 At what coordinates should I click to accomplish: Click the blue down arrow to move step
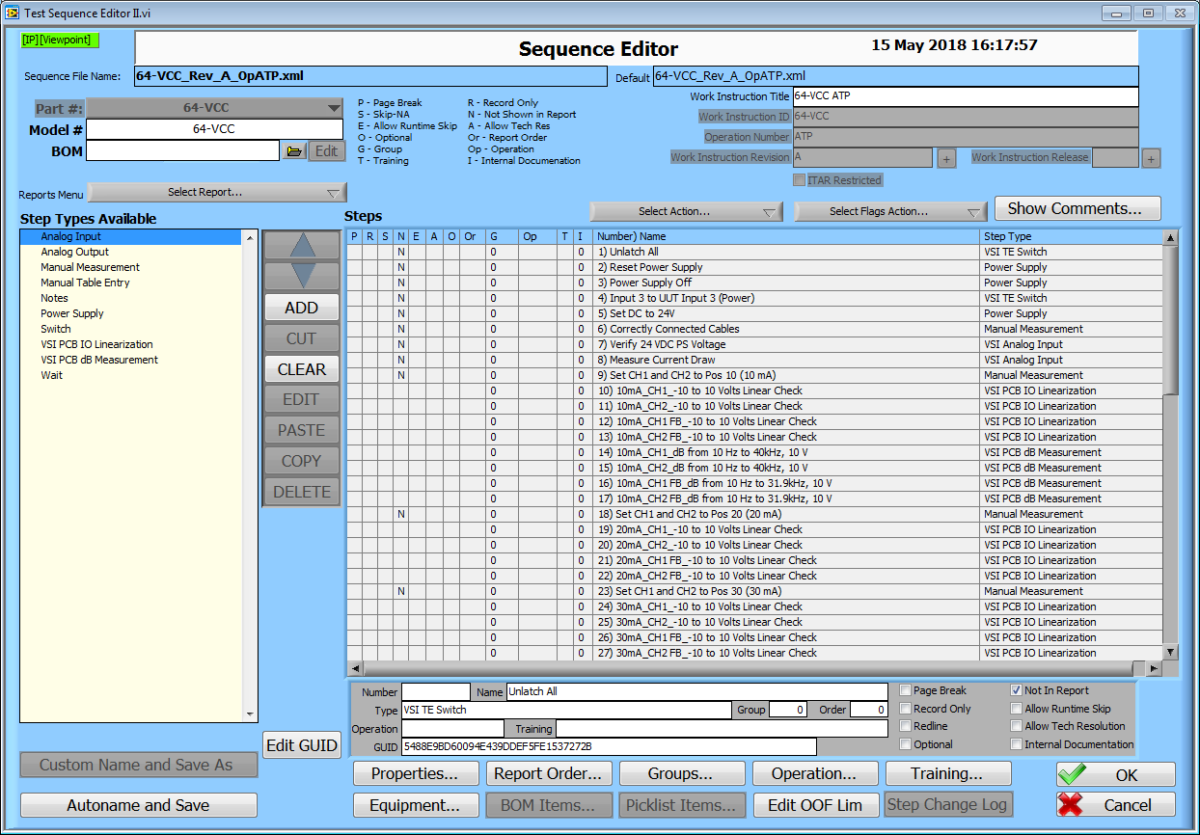point(301,278)
